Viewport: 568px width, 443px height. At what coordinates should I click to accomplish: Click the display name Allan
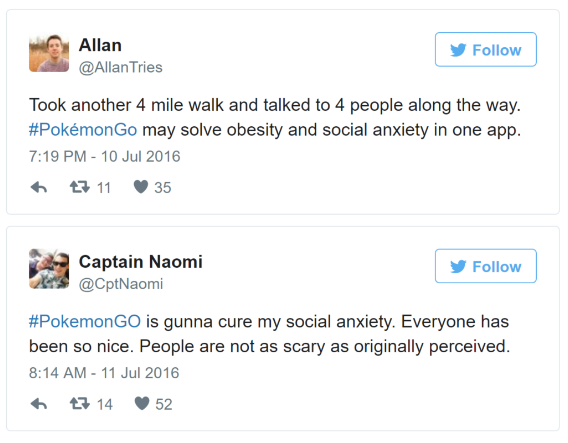point(100,45)
